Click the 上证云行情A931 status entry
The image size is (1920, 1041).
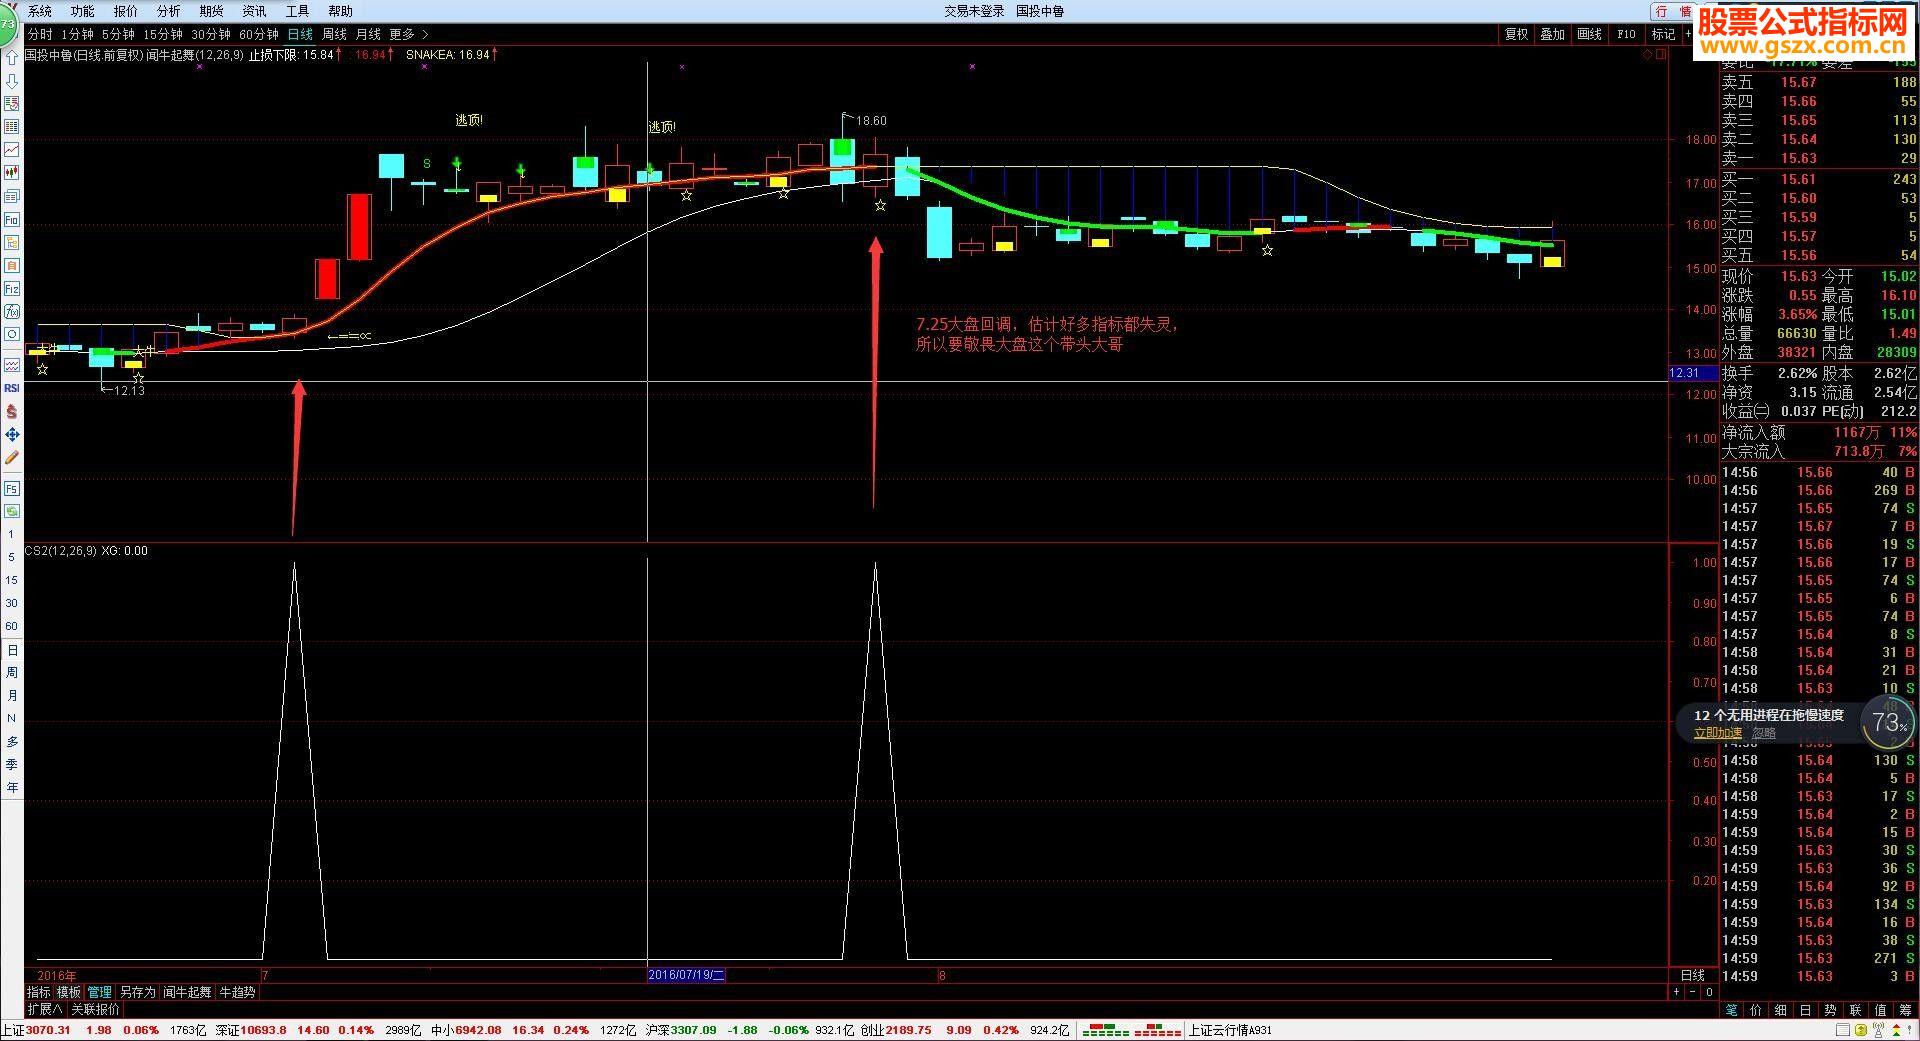[1230, 1030]
